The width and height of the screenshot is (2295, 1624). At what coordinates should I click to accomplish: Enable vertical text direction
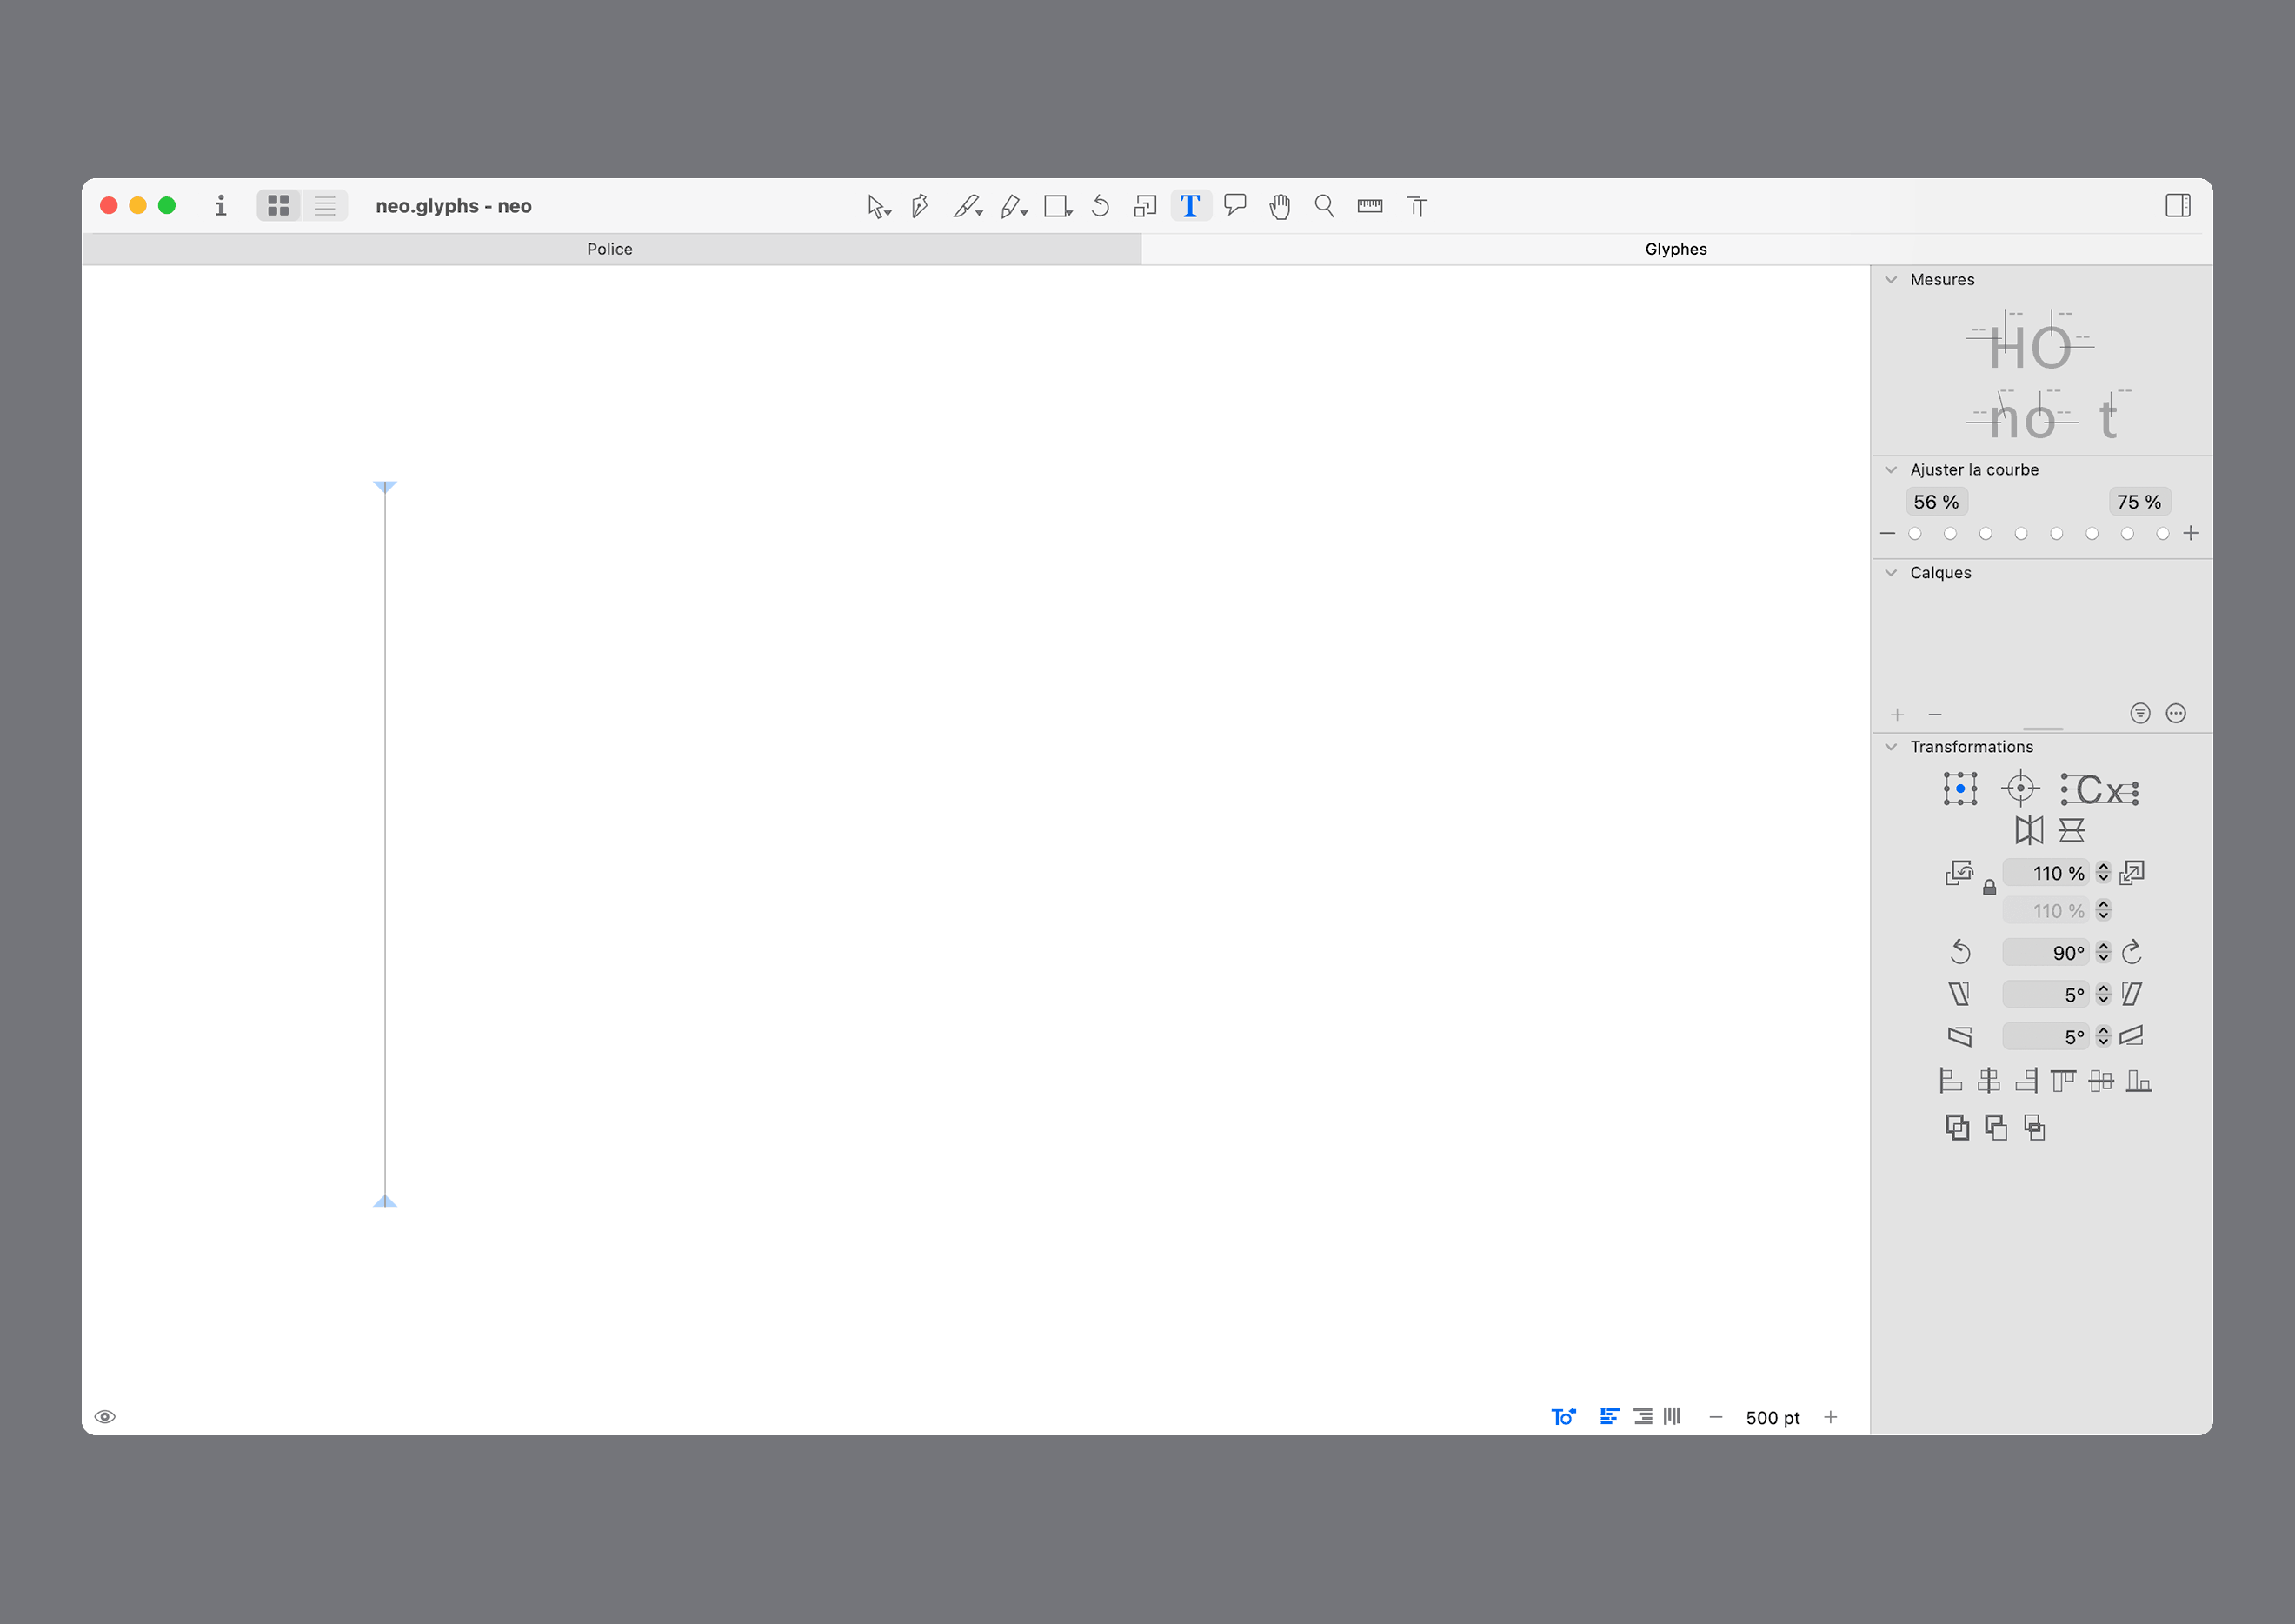point(1672,1416)
